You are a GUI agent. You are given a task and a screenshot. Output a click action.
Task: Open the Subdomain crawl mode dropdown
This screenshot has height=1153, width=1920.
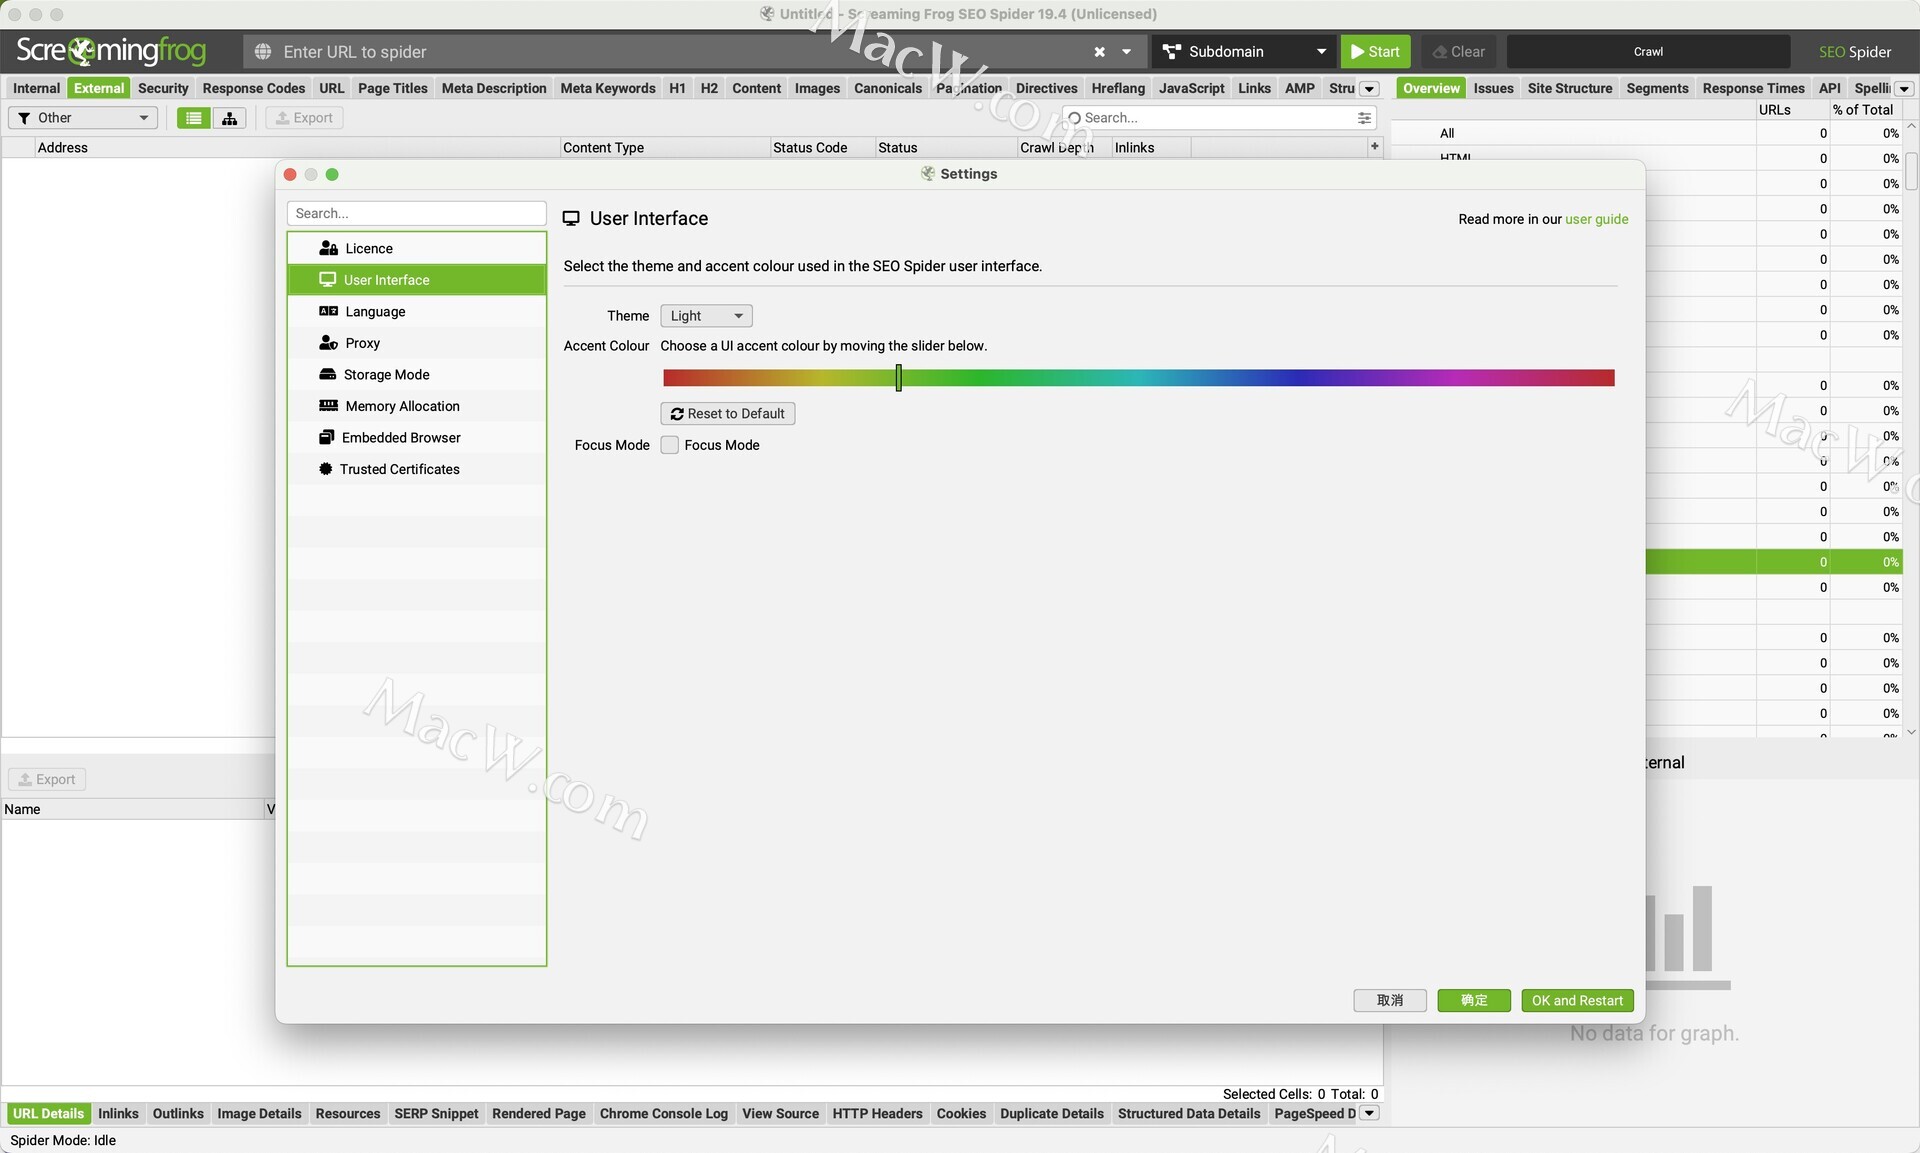[x=1244, y=52]
